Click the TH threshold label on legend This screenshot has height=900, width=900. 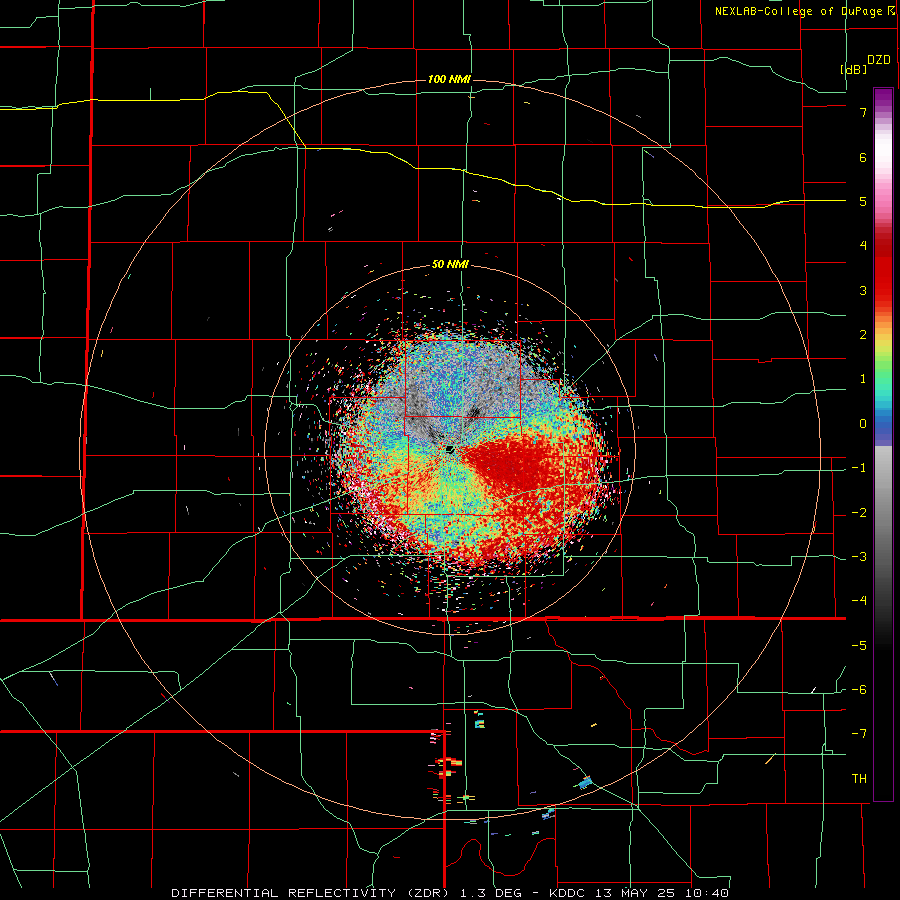[x=859, y=779]
